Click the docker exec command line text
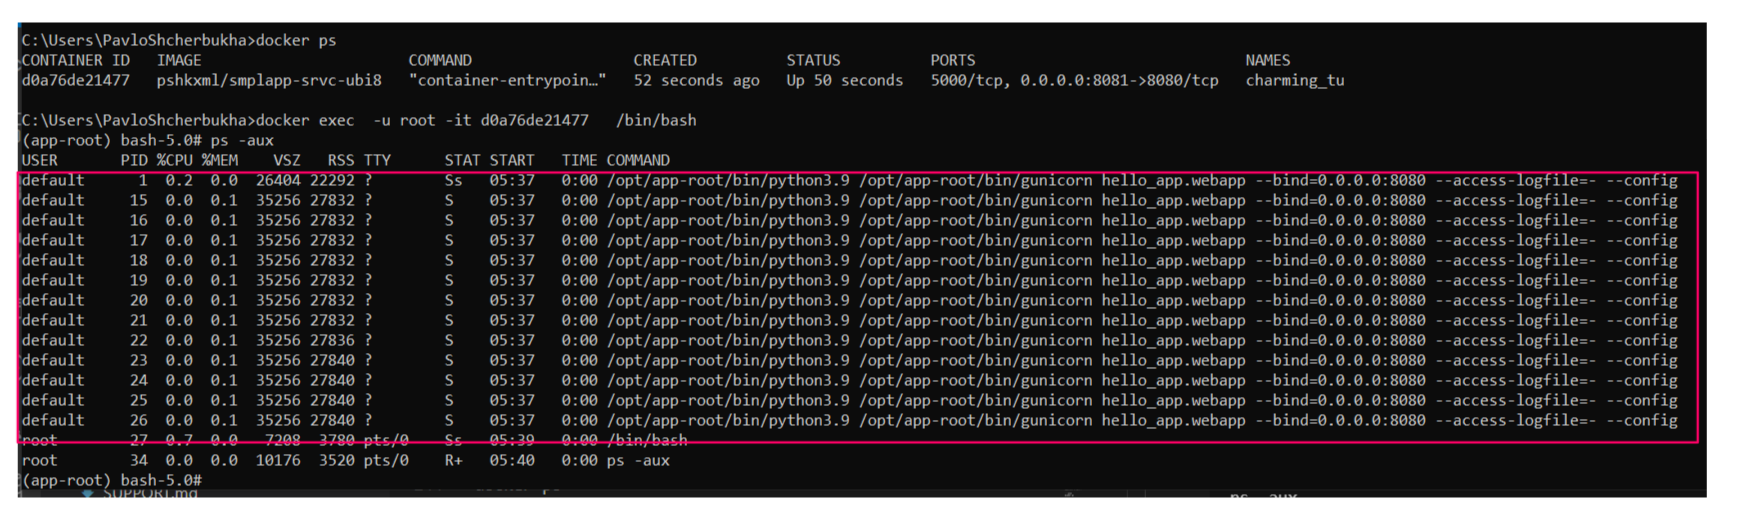1745x510 pixels. pos(475,120)
